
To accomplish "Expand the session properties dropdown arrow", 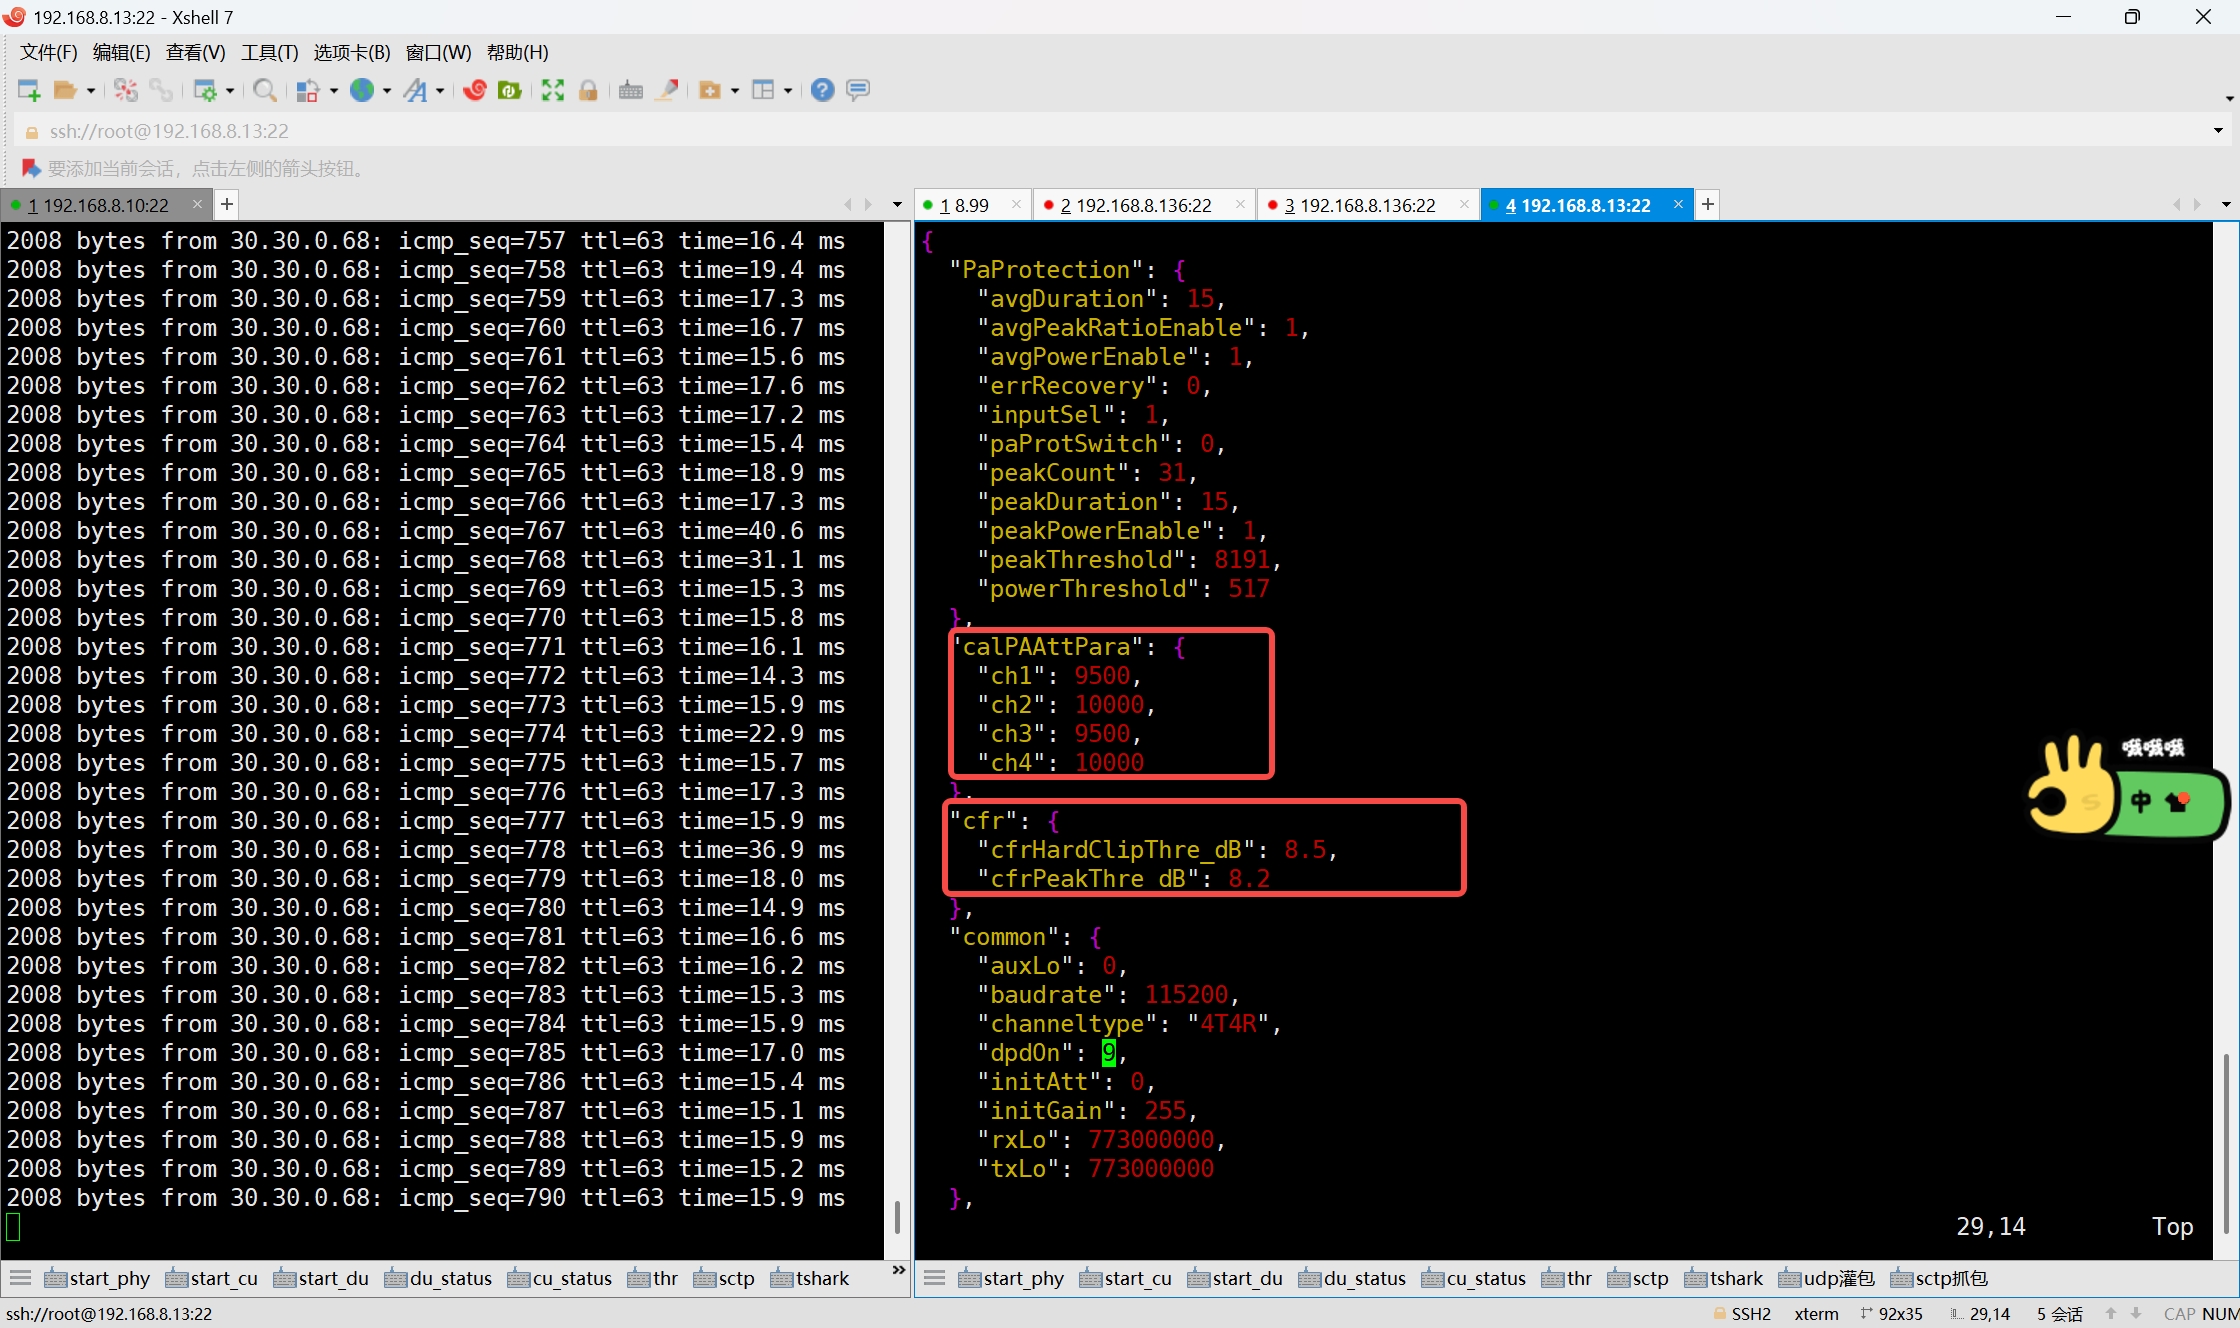I will 230,91.
